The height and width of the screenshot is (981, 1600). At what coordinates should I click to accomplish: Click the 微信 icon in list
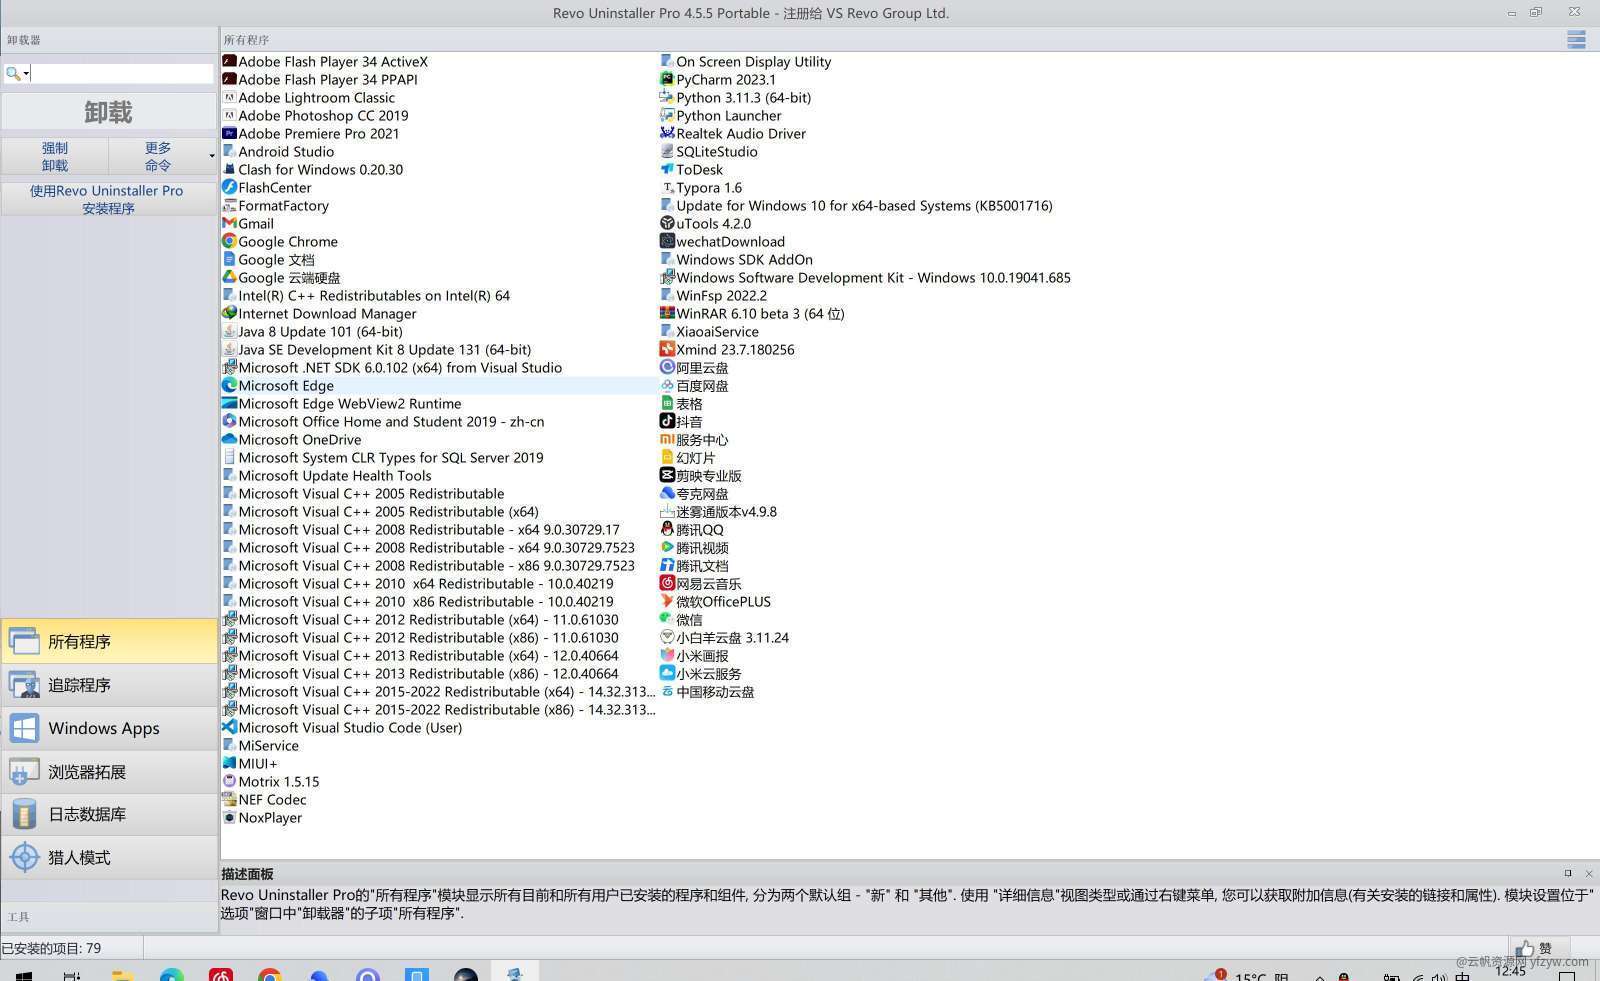tap(667, 619)
